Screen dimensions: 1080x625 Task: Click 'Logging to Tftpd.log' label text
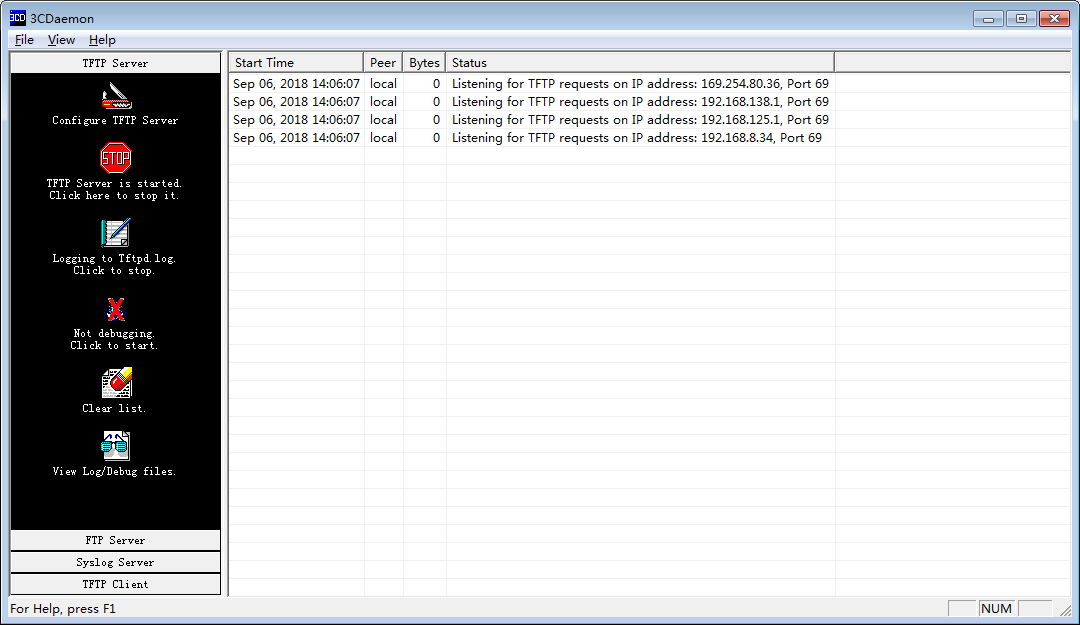point(114,258)
